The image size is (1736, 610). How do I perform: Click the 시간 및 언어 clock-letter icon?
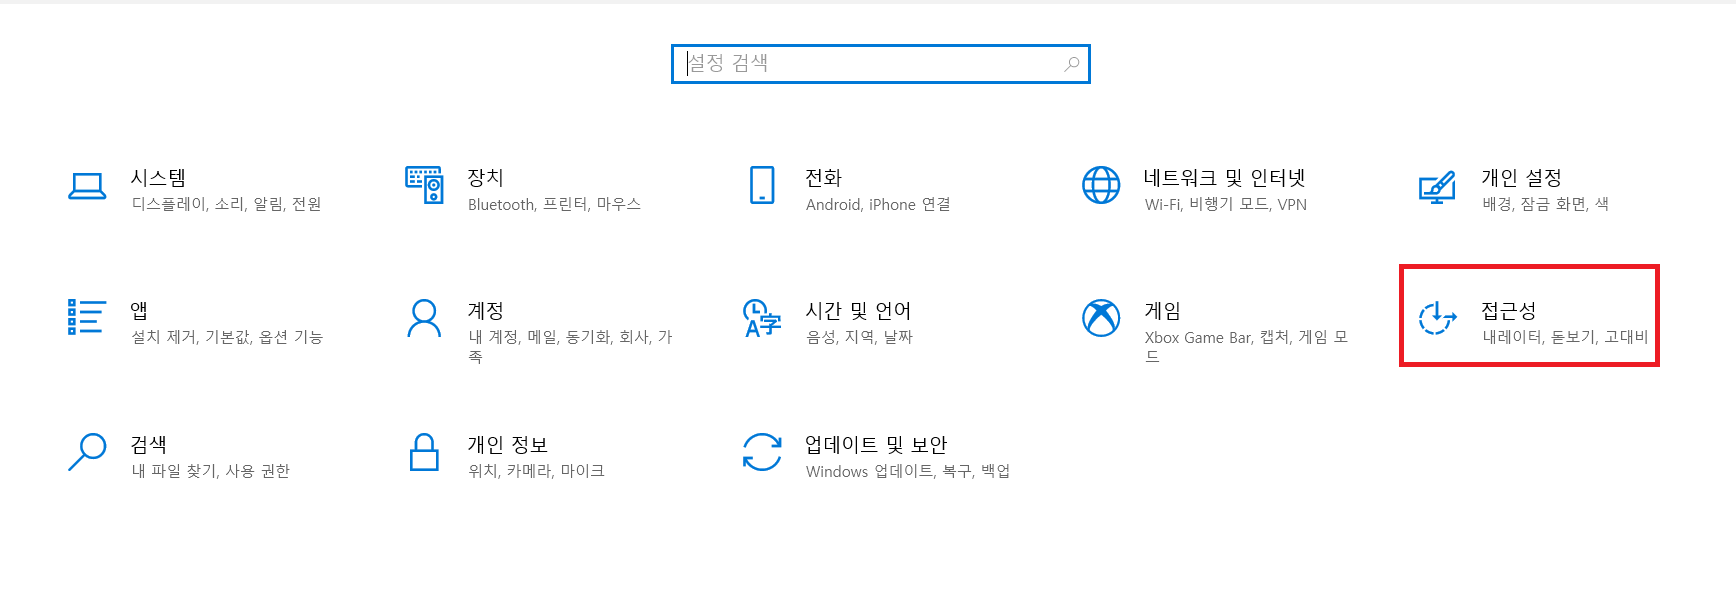coord(762,318)
